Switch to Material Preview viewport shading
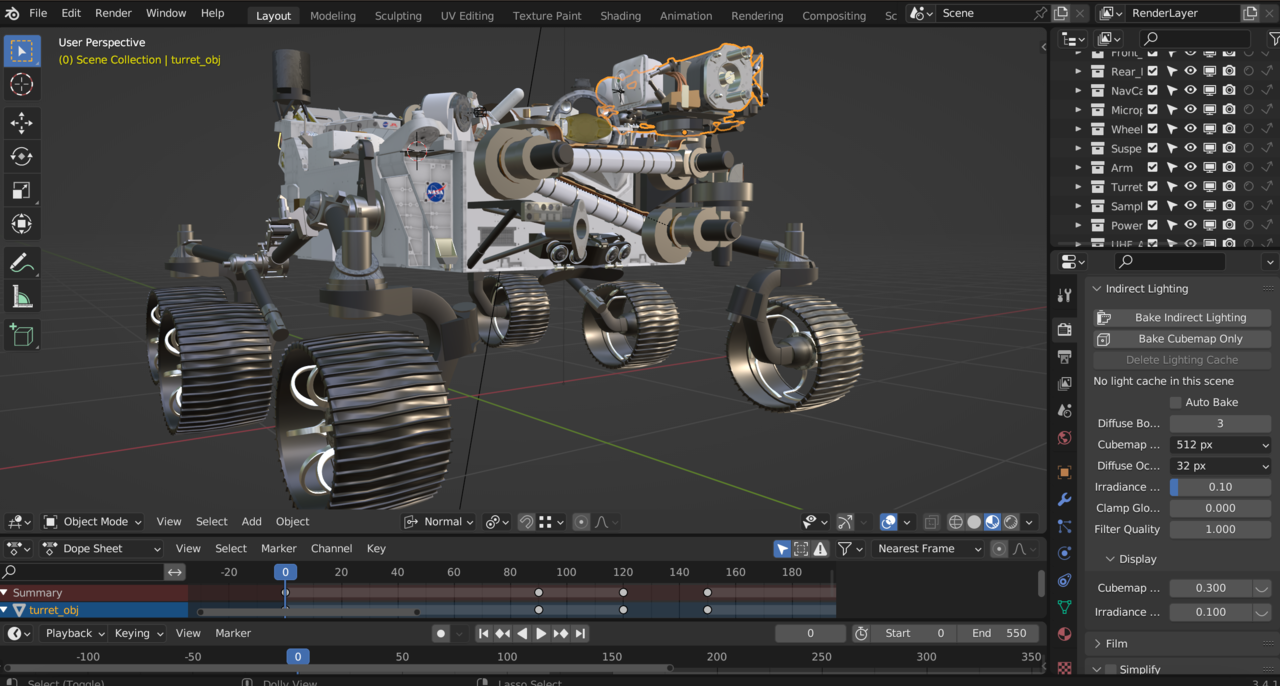This screenshot has width=1280, height=686. tap(992, 522)
